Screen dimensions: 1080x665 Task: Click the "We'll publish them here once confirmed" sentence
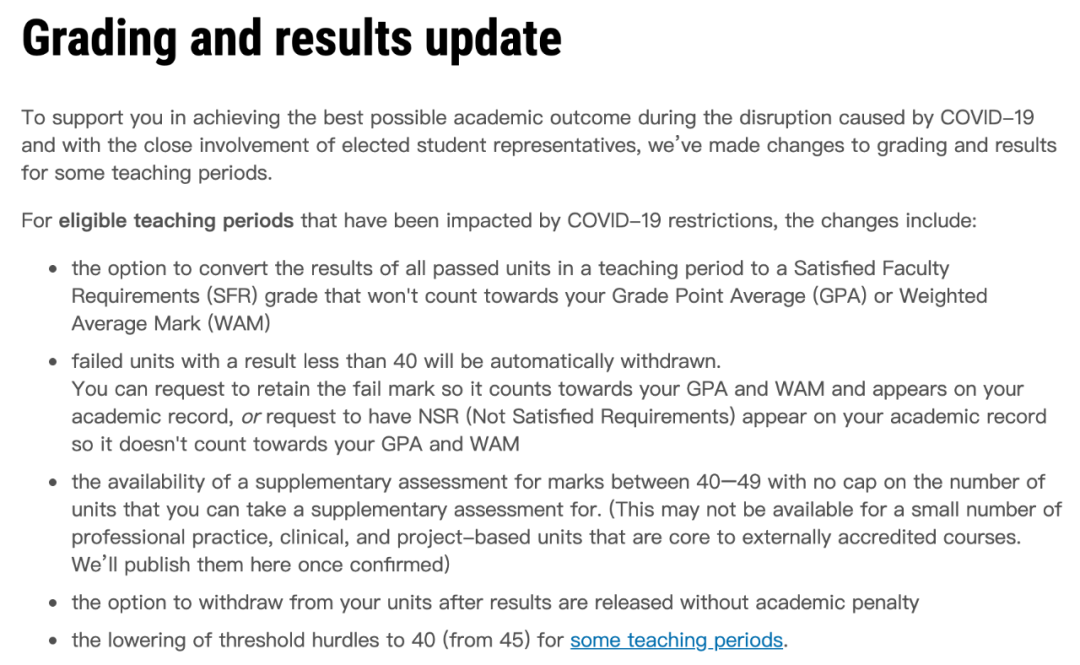[x=260, y=565]
